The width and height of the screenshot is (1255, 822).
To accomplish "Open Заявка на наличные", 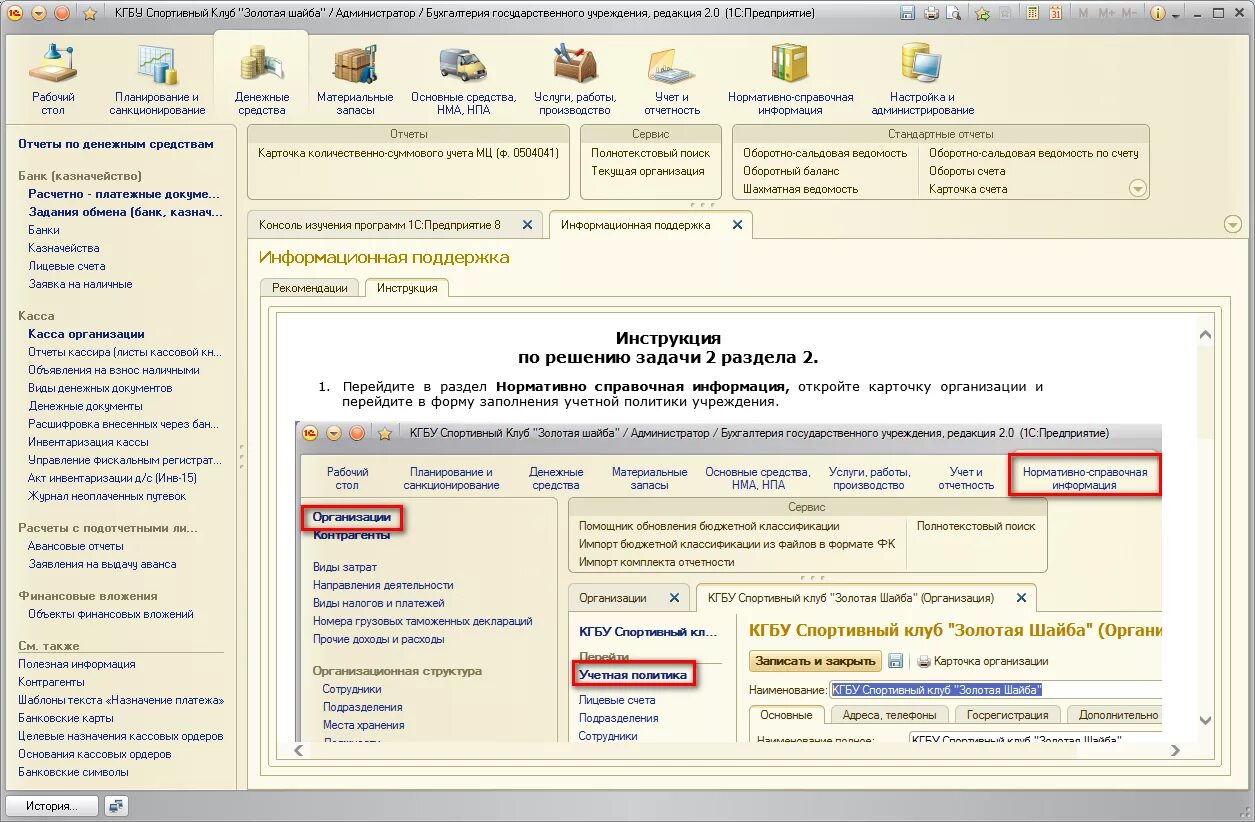I will [x=80, y=284].
